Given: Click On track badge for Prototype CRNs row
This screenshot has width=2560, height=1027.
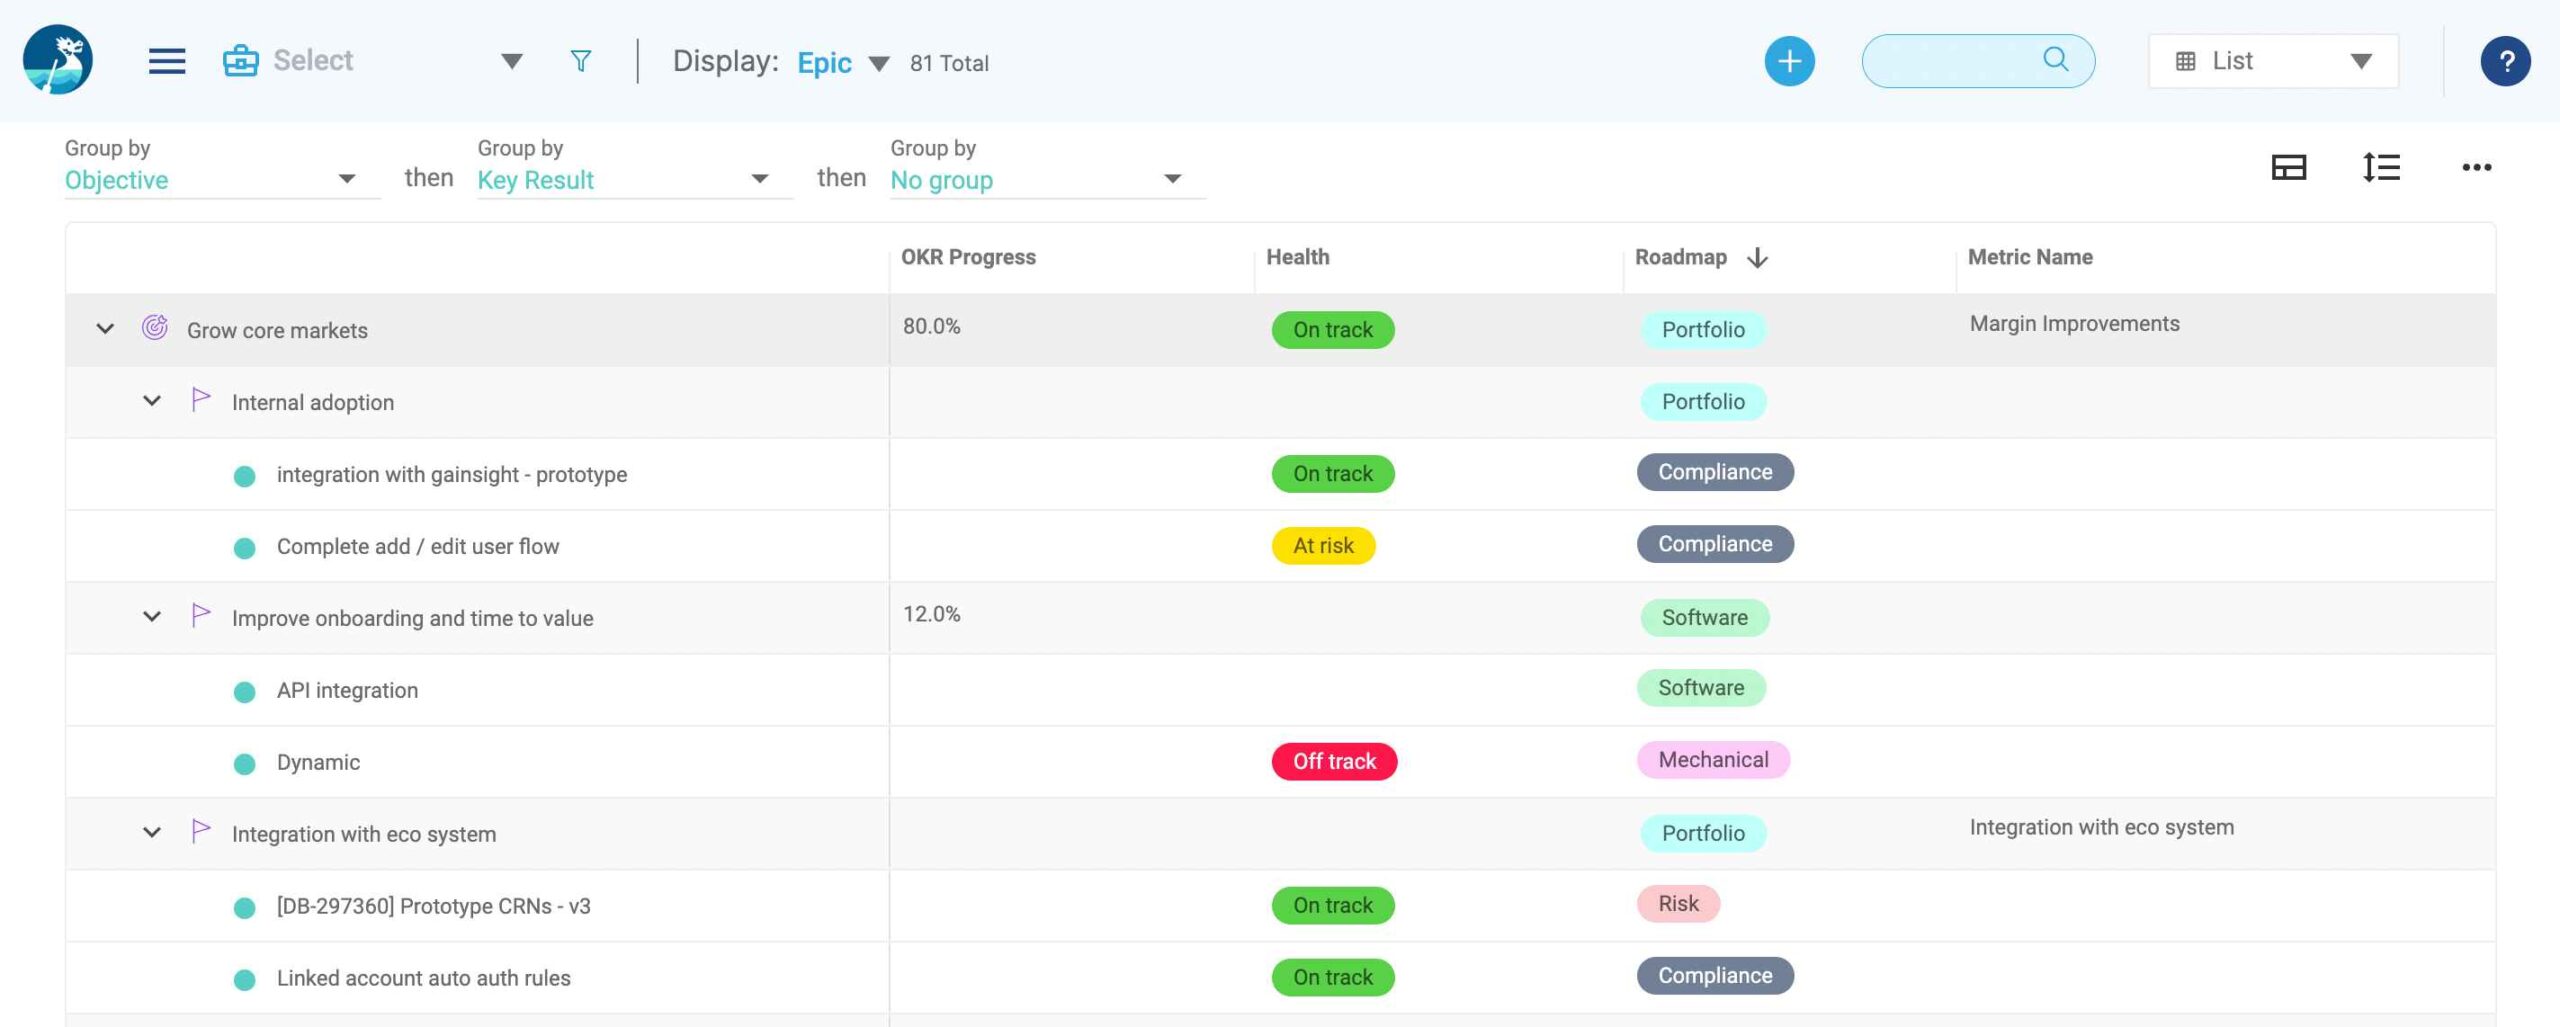Looking at the screenshot, I should [x=1333, y=906].
